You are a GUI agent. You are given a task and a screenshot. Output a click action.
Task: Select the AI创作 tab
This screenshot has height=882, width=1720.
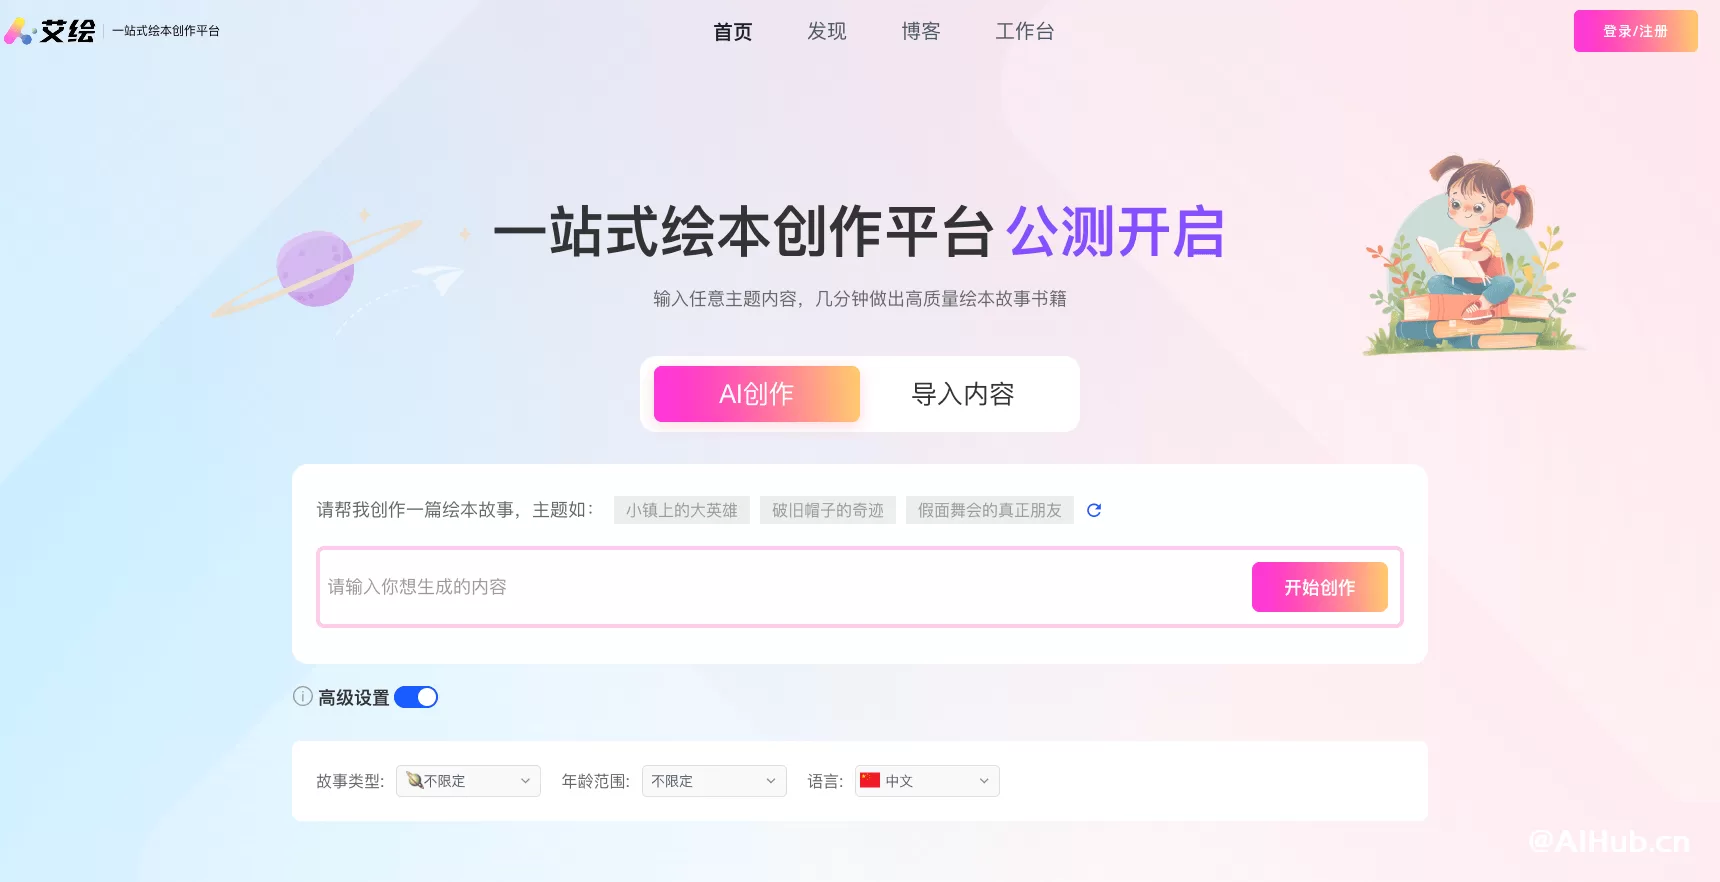[757, 394]
